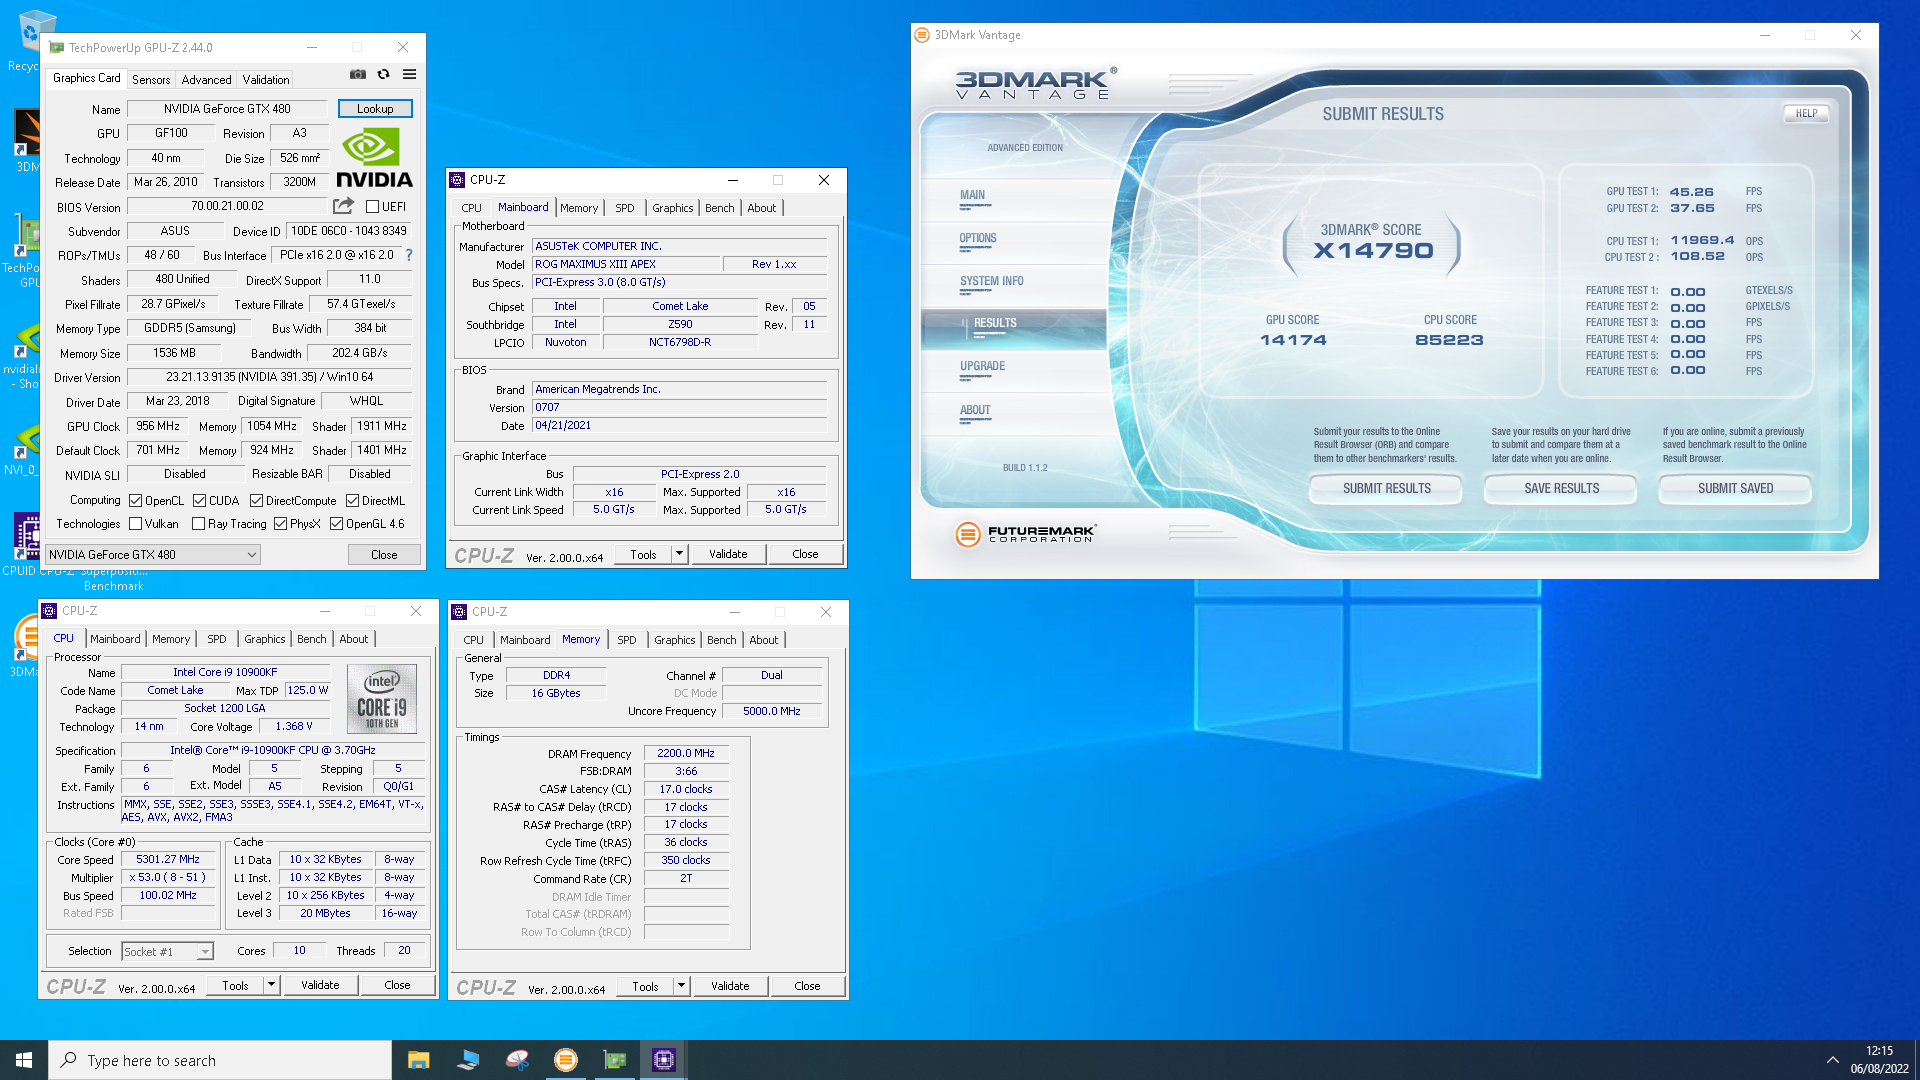
Task: Toggle the DirectCompute checkbox
Action: coord(256,500)
